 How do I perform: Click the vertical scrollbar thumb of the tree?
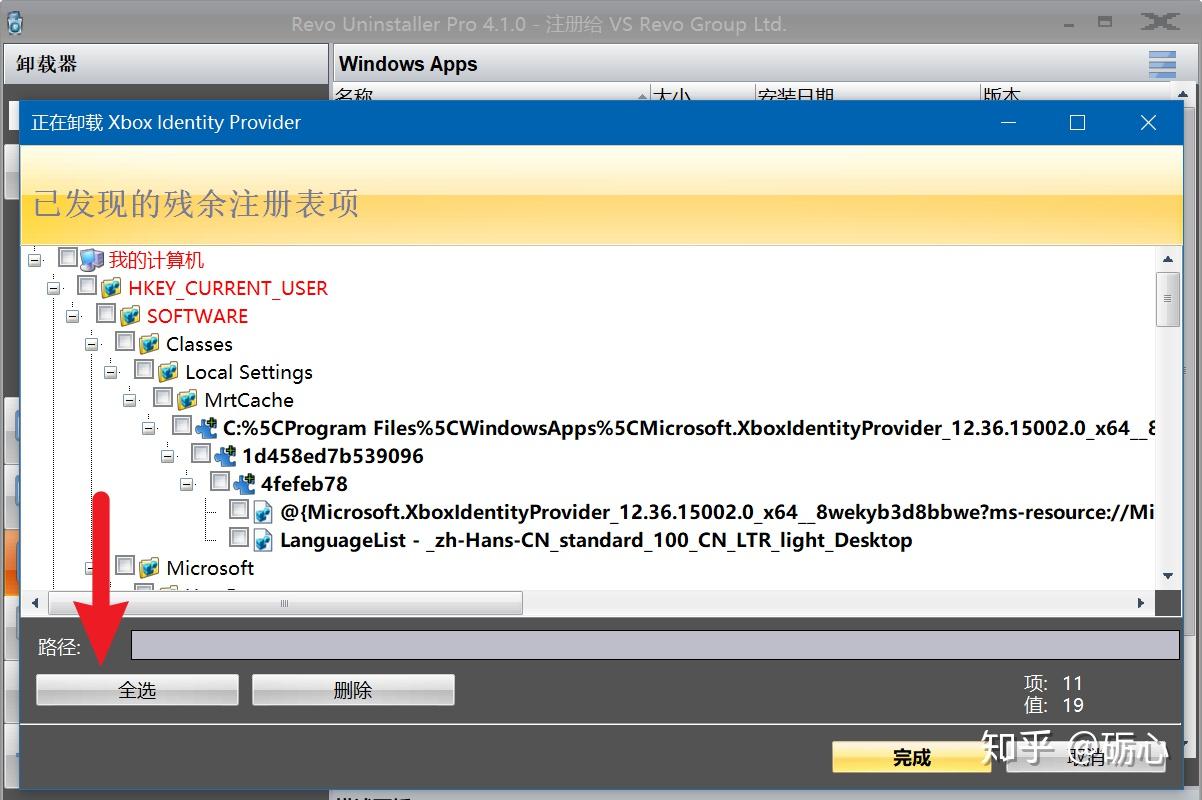[x=1167, y=298]
